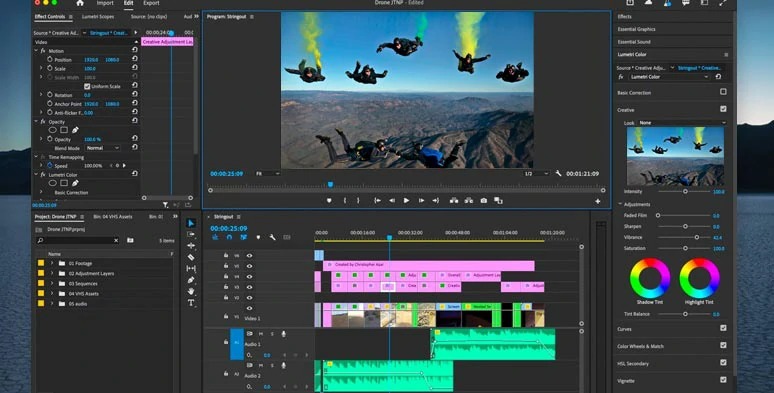Expand the 05 audio bin

(x=52, y=304)
